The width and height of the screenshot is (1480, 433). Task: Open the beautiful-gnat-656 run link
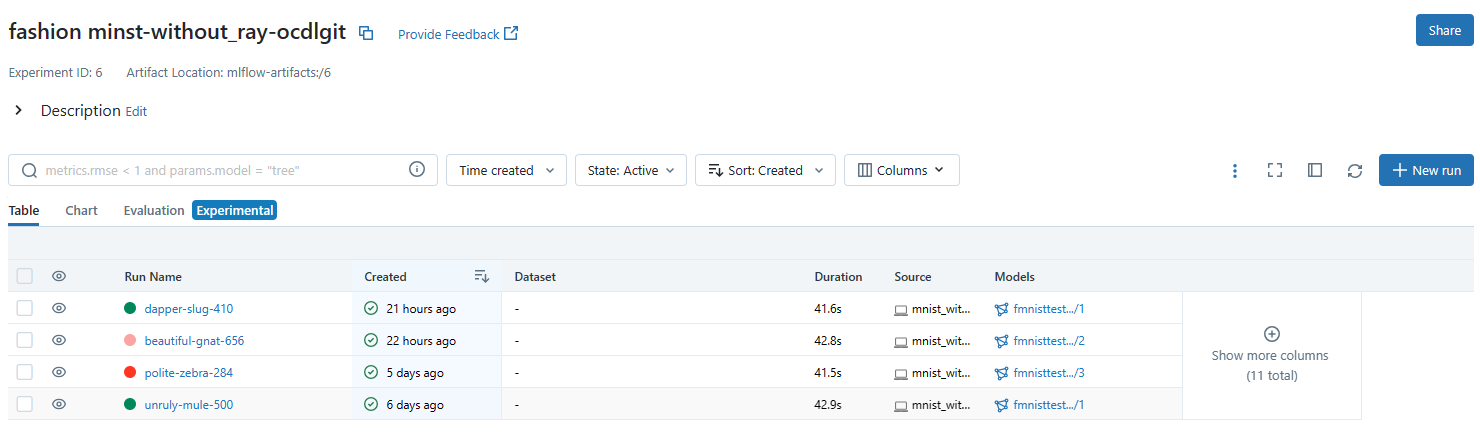[x=194, y=341]
